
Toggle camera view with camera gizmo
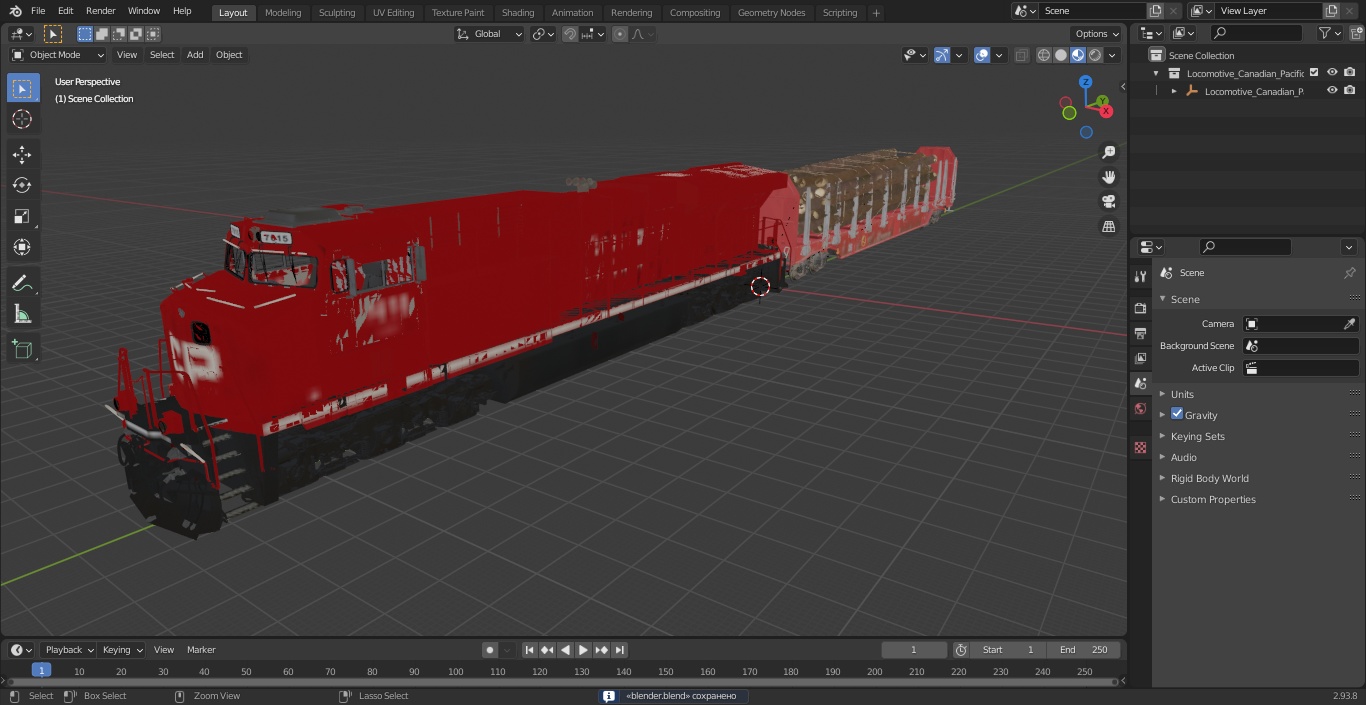[1109, 202]
